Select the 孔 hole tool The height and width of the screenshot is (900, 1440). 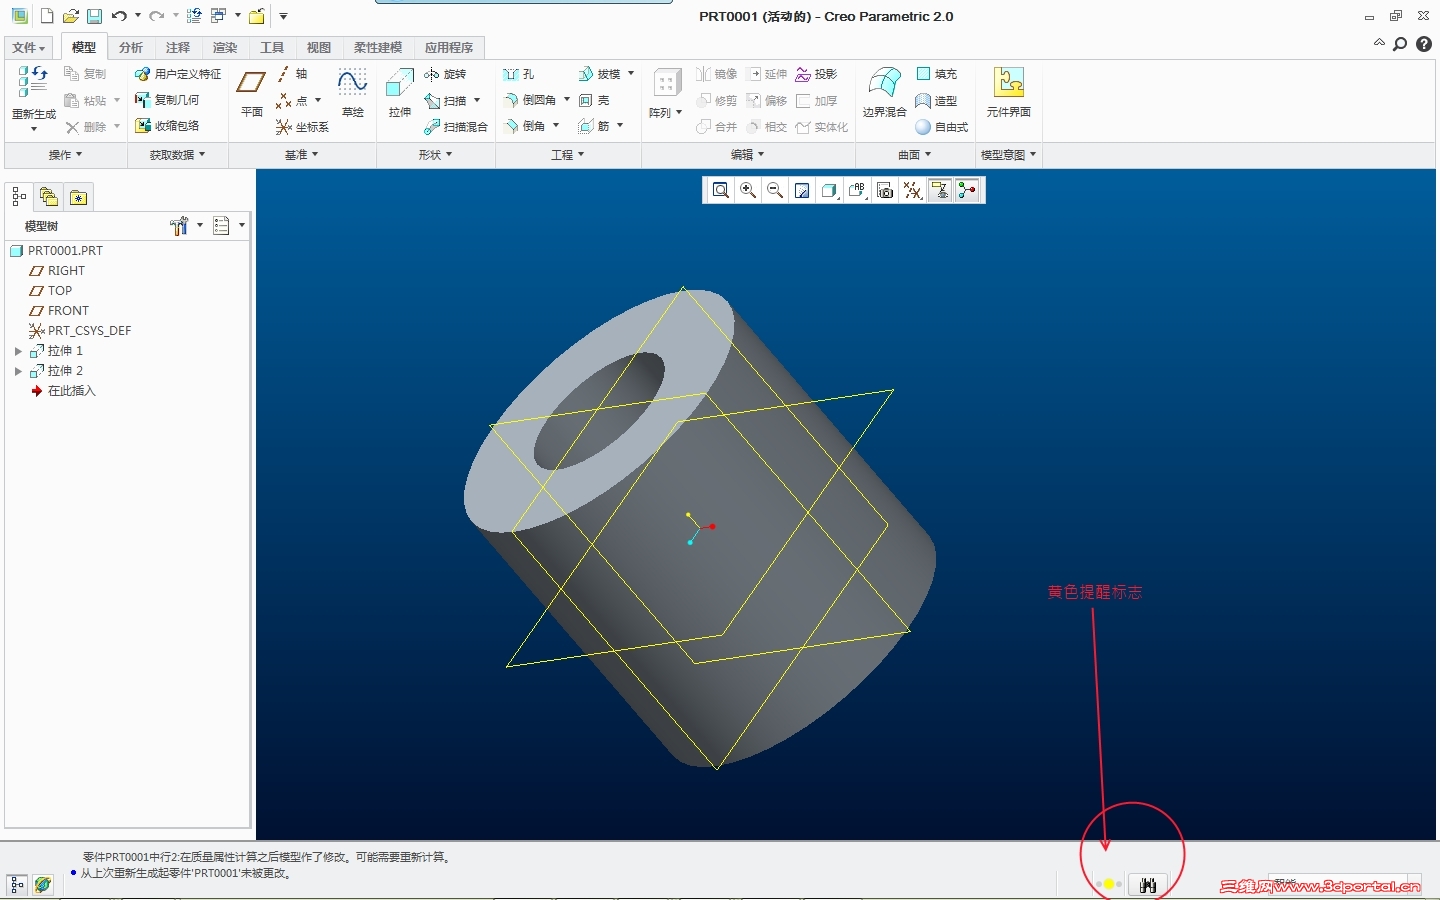coord(519,74)
